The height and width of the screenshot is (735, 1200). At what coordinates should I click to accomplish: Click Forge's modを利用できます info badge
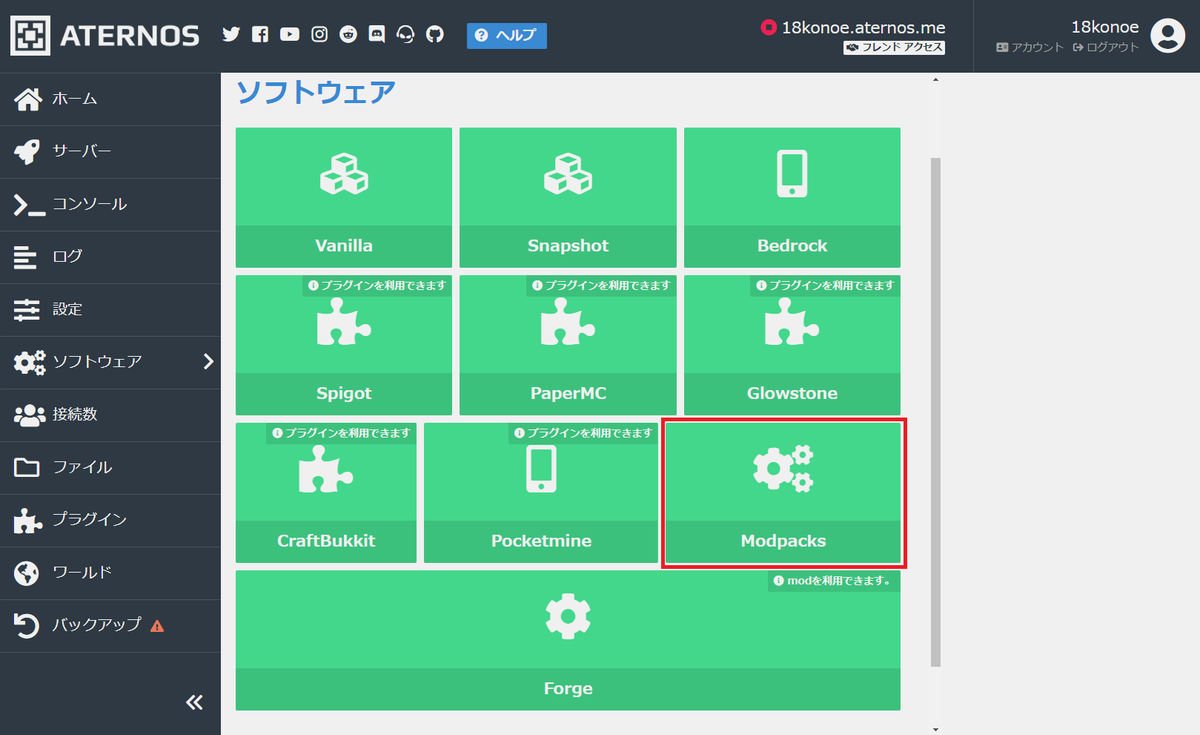pyautogui.click(x=834, y=580)
